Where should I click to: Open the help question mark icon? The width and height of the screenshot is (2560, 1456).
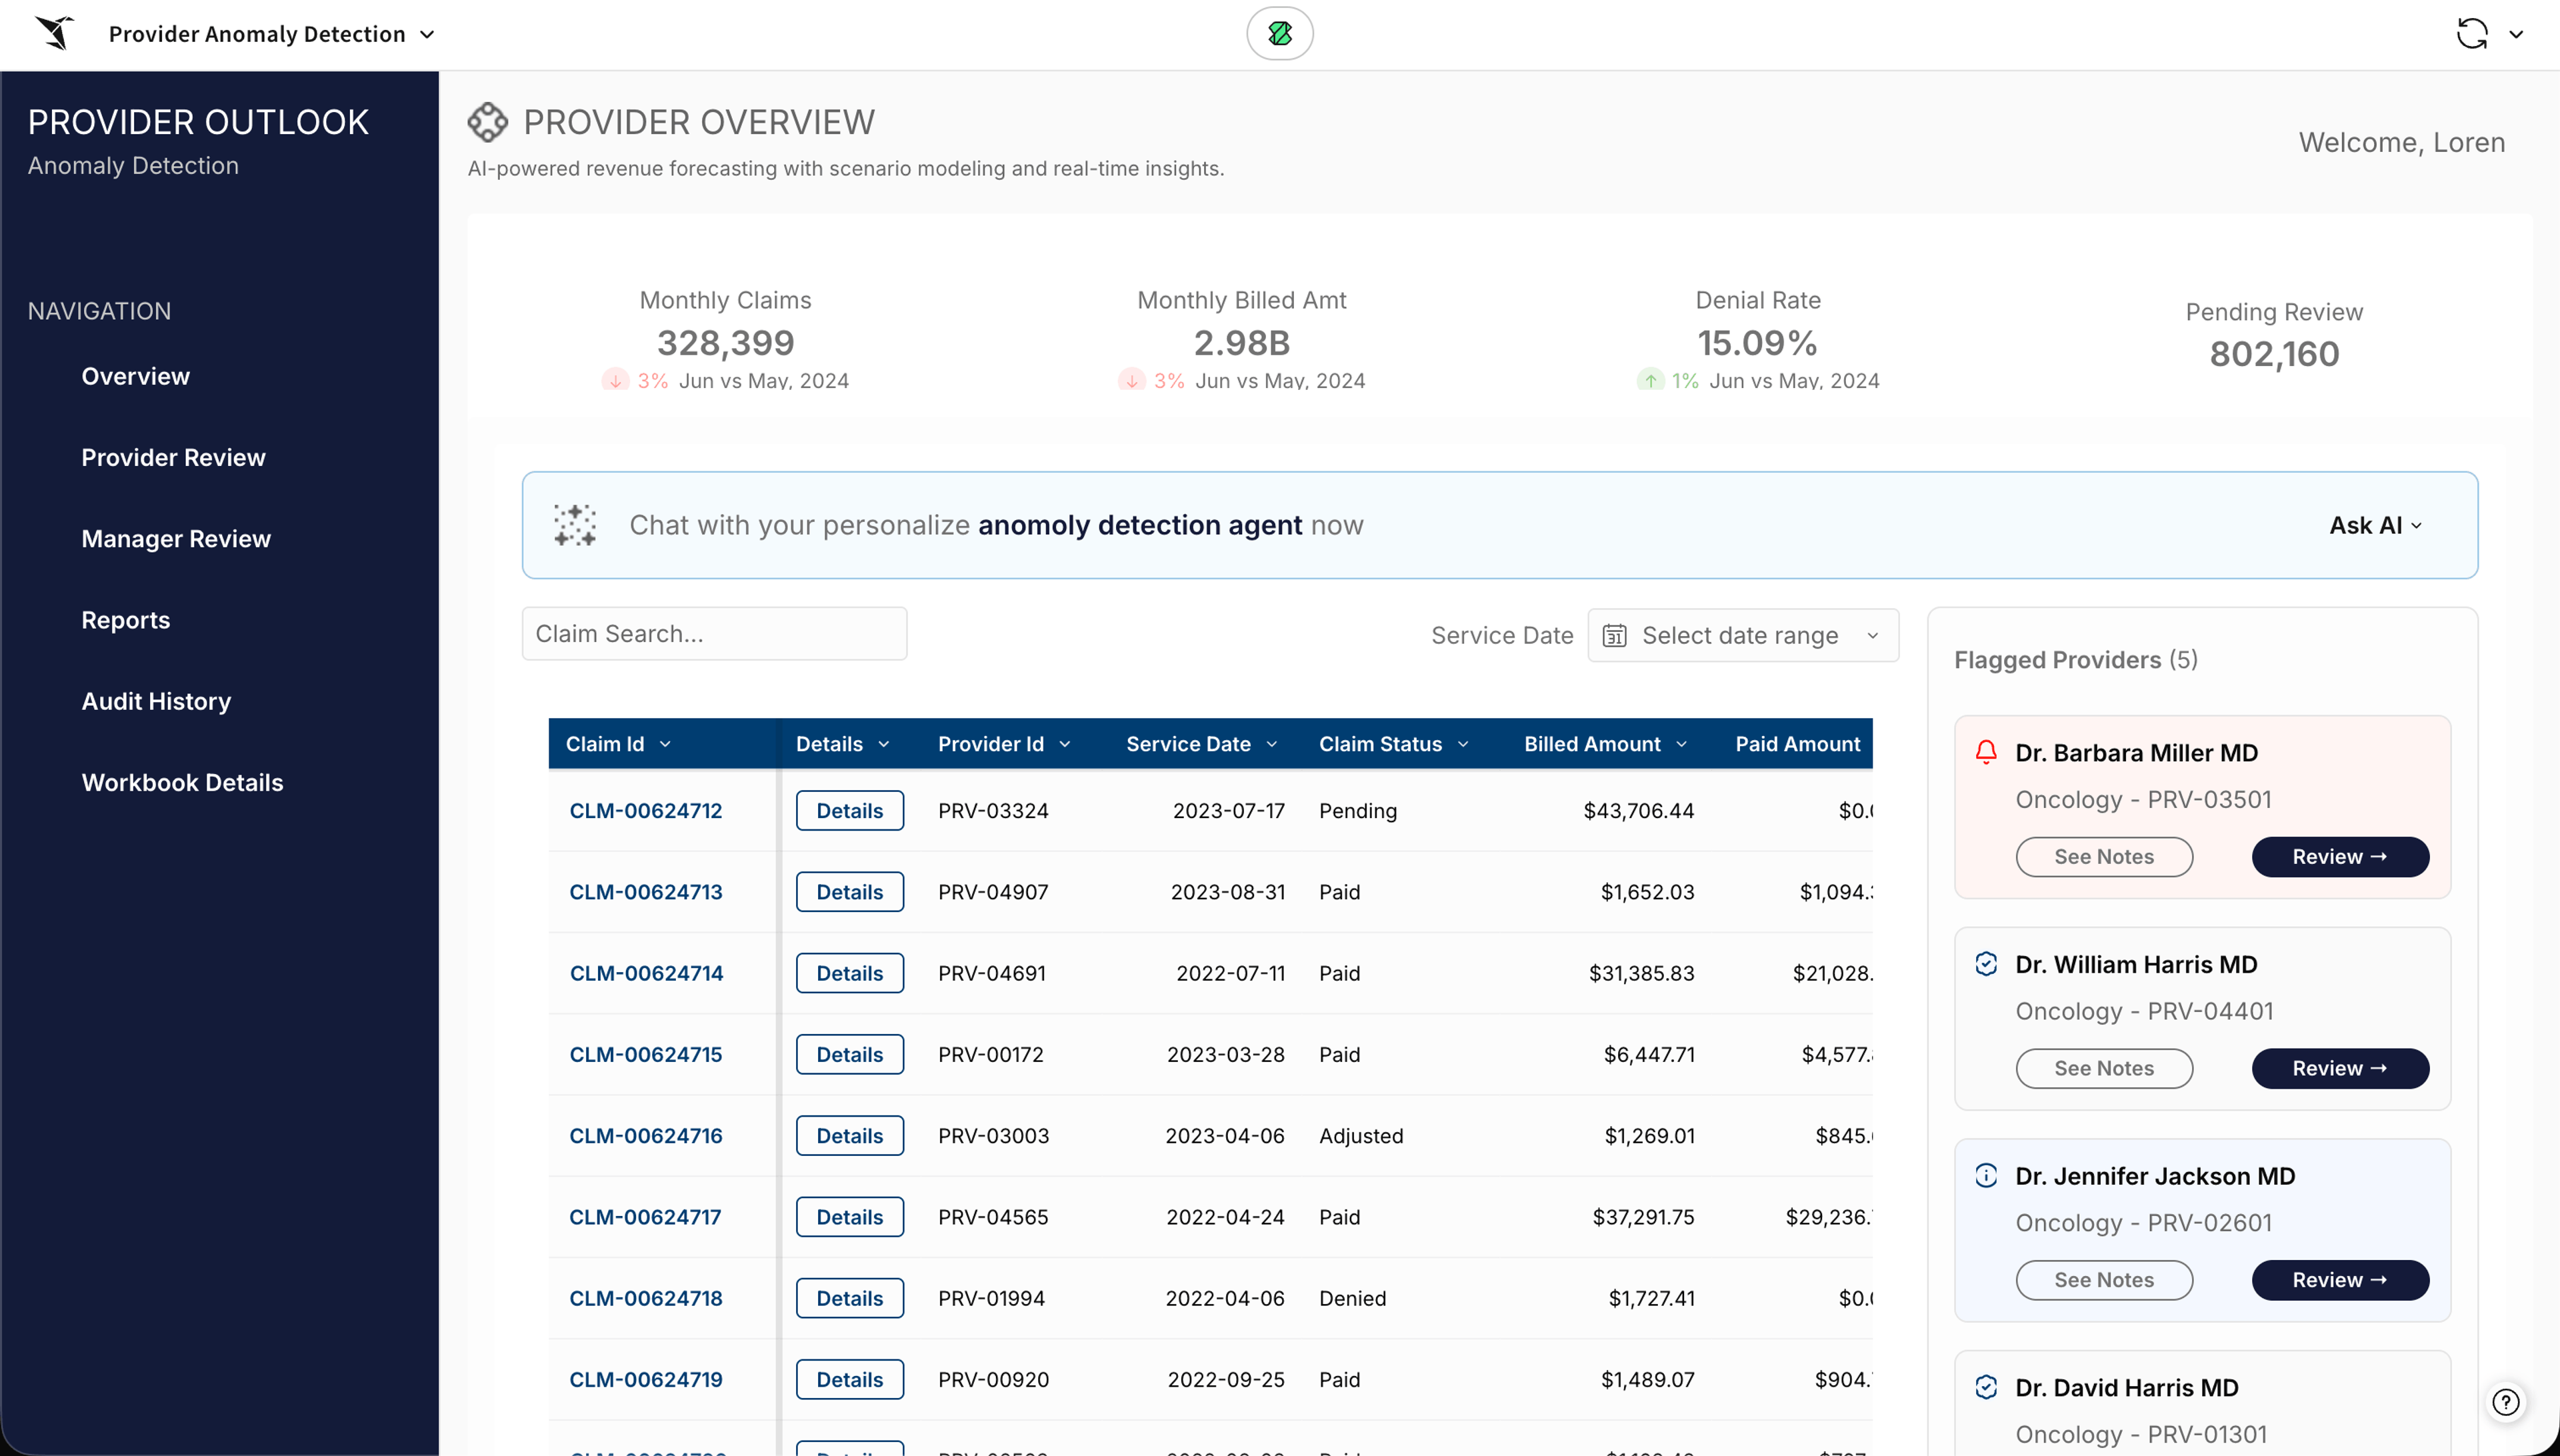pyautogui.click(x=2505, y=1402)
